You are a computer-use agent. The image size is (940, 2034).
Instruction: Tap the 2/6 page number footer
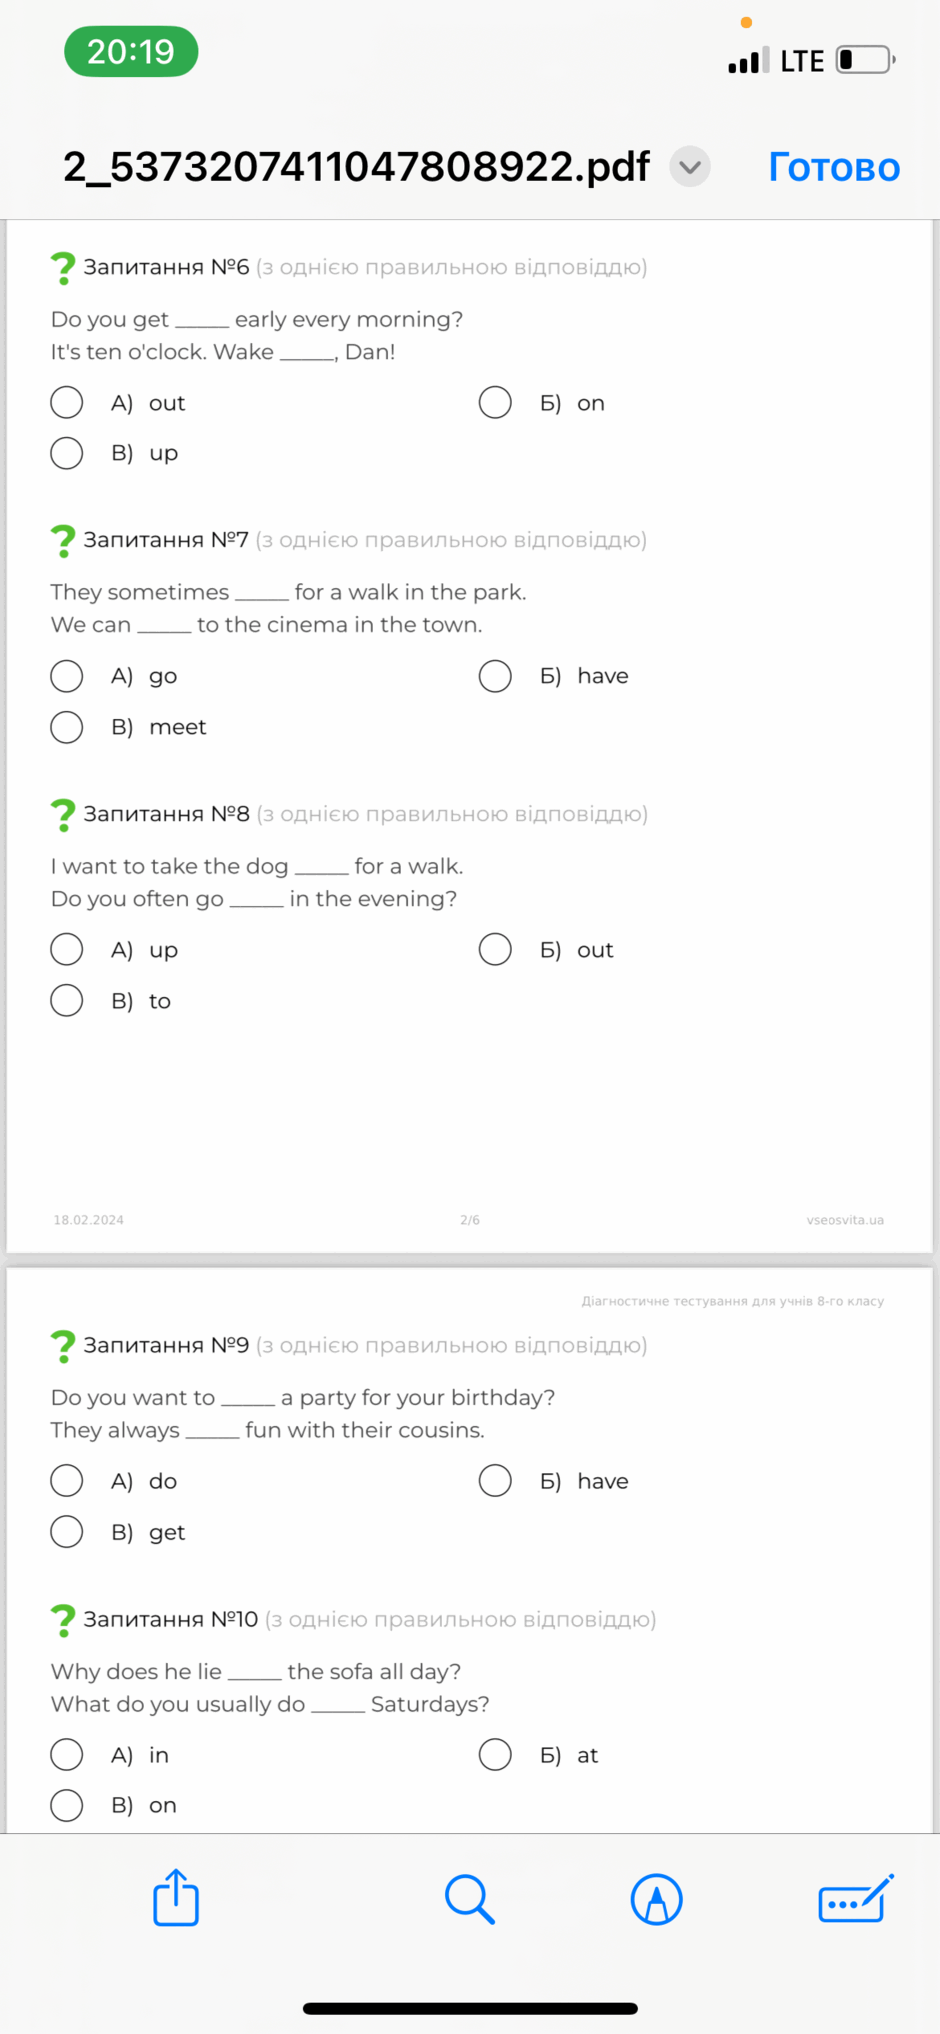[470, 1220]
